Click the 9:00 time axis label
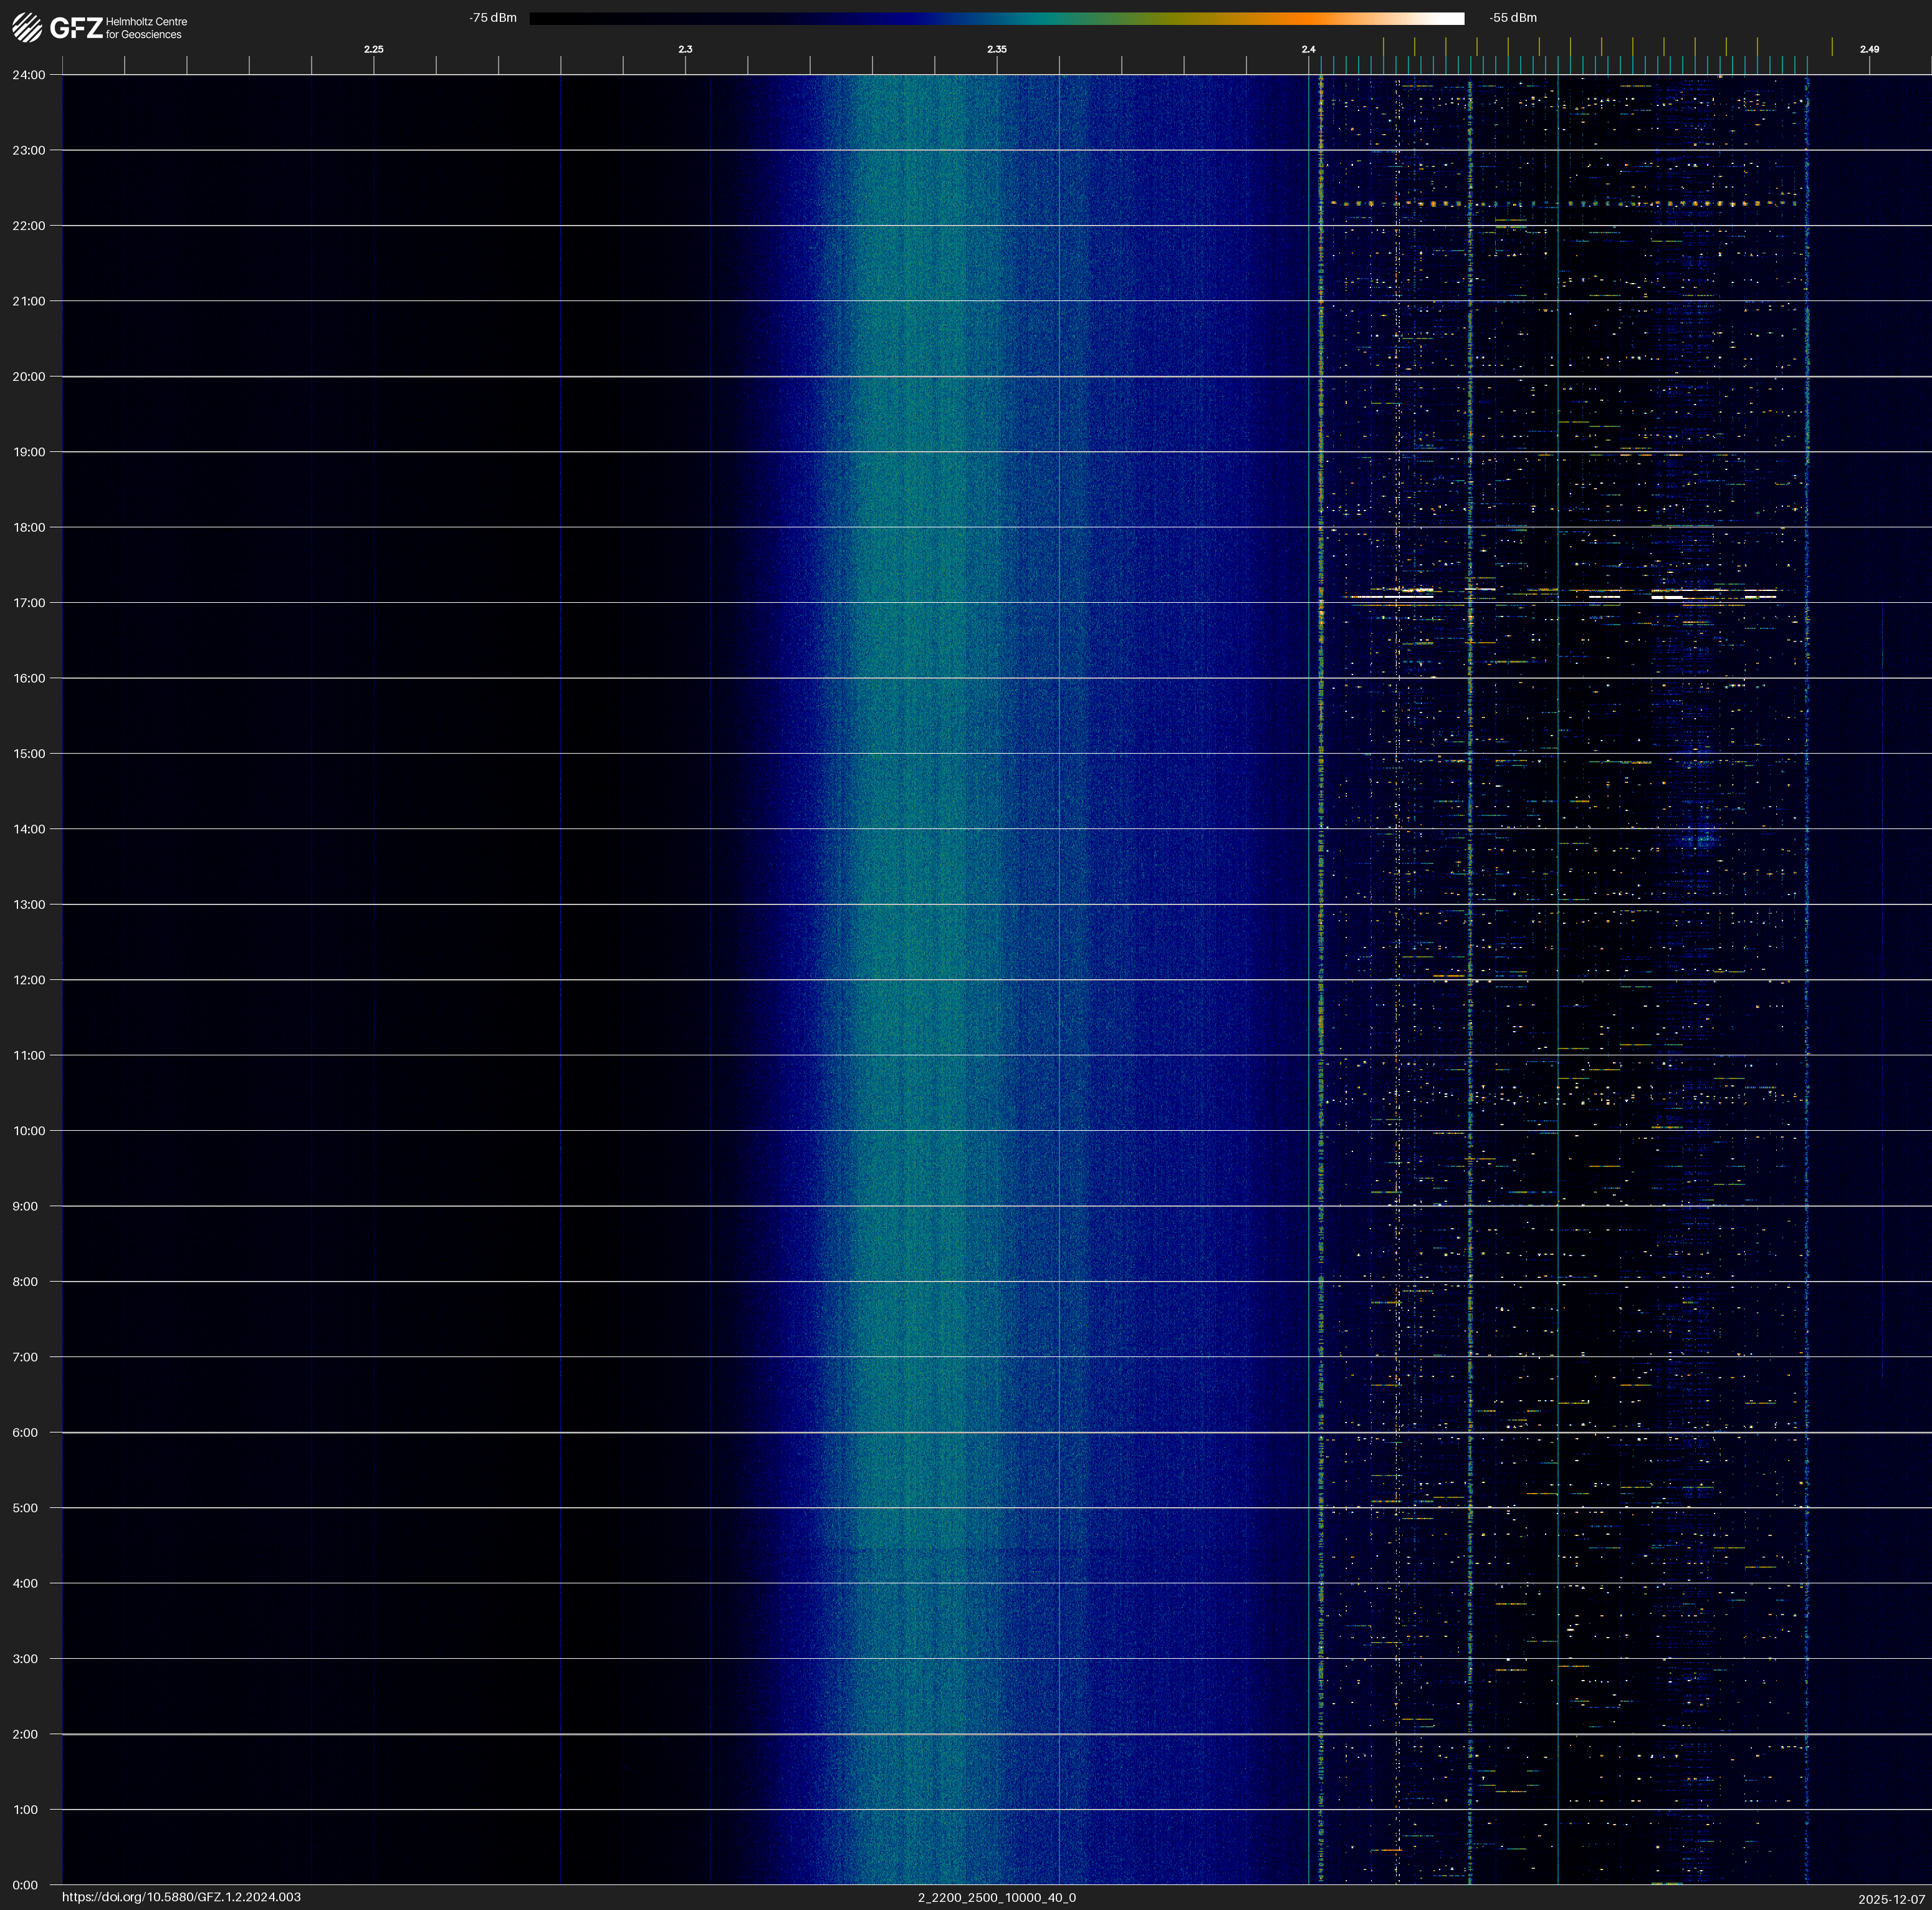This screenshot has width=1932, height=1910. [x=25, y=1206]
